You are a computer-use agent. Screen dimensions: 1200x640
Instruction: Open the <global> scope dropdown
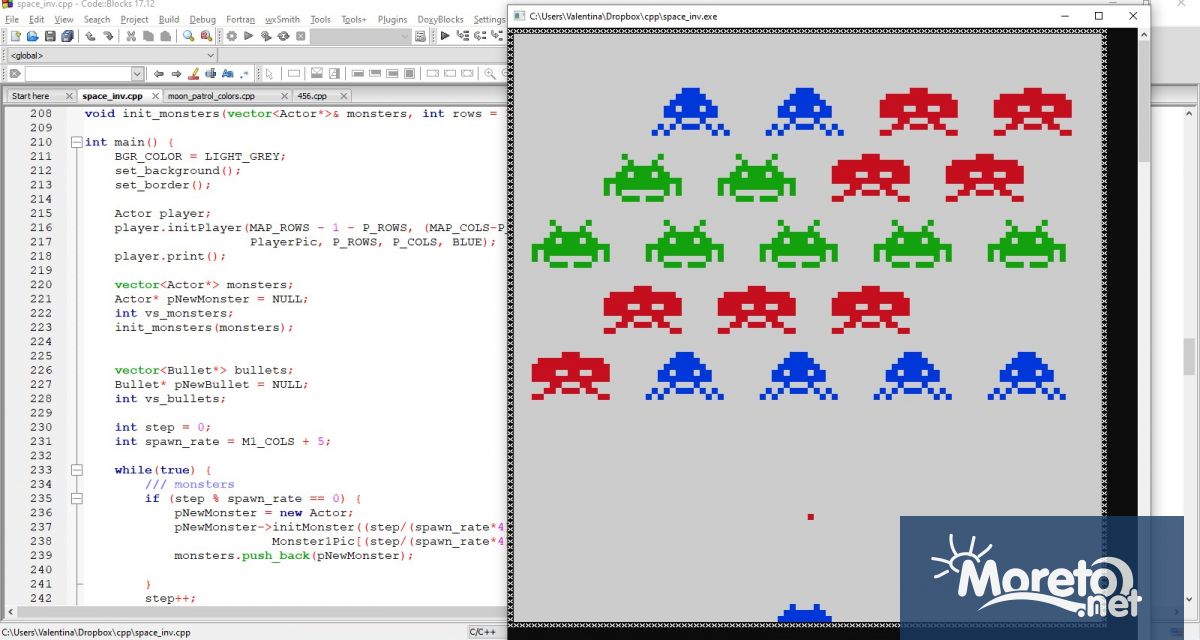point(210,55)
